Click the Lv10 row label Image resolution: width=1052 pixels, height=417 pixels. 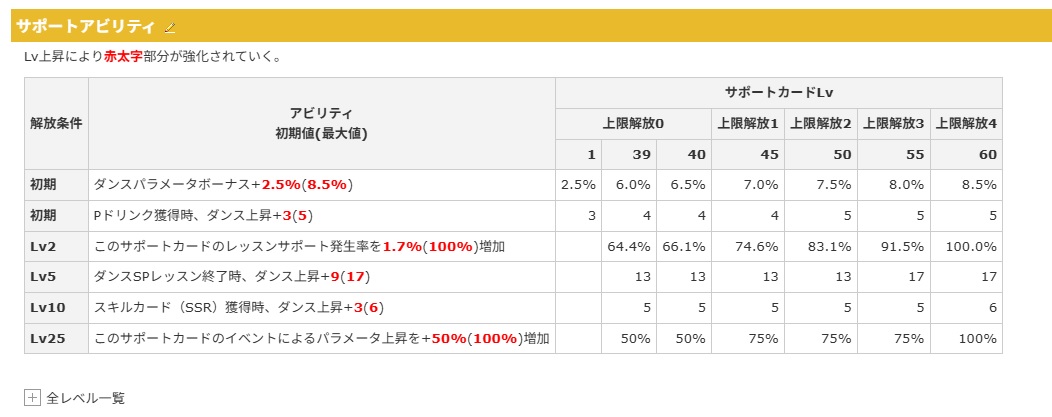coord(45,308)
